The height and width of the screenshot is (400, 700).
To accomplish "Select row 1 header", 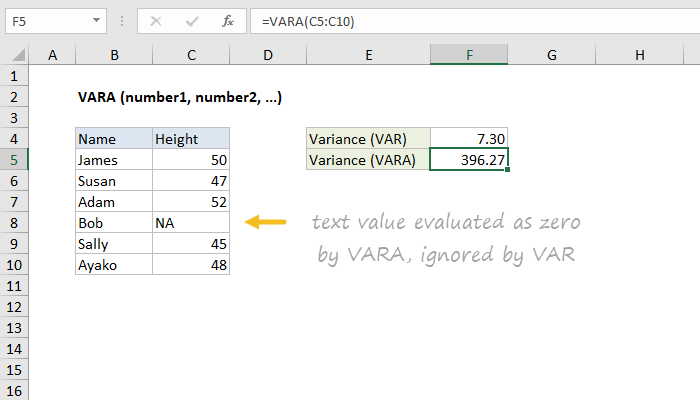I will pyautogui.click(x=14, y=76).
